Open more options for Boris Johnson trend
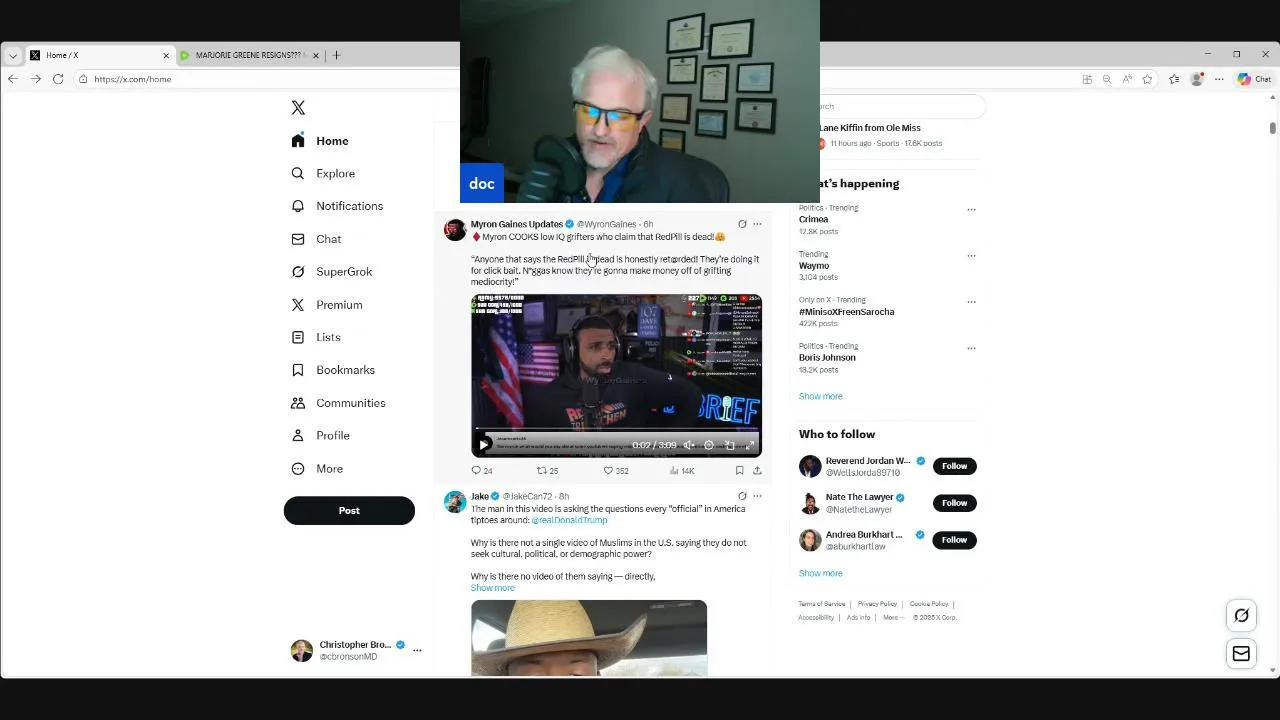1280x720 pixels. tap(971, 348)
